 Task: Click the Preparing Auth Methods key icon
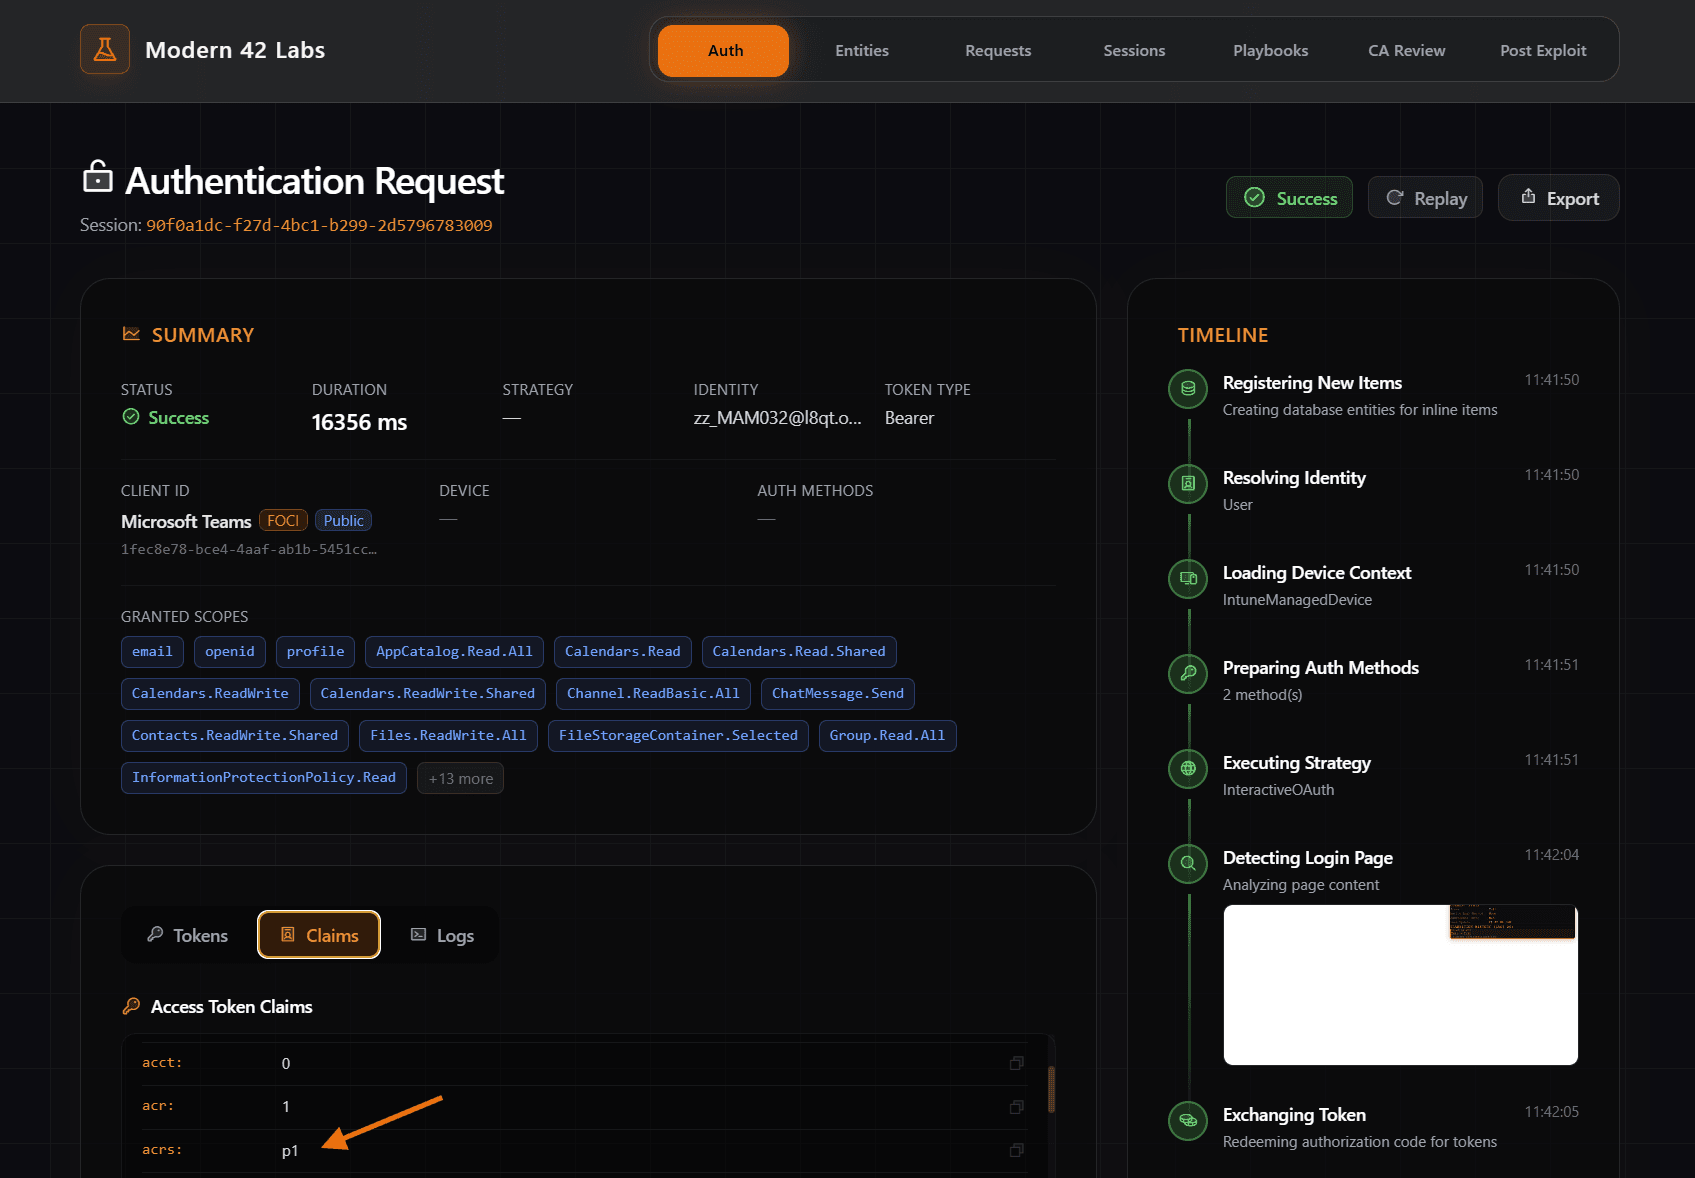[x=1188, y=674]
